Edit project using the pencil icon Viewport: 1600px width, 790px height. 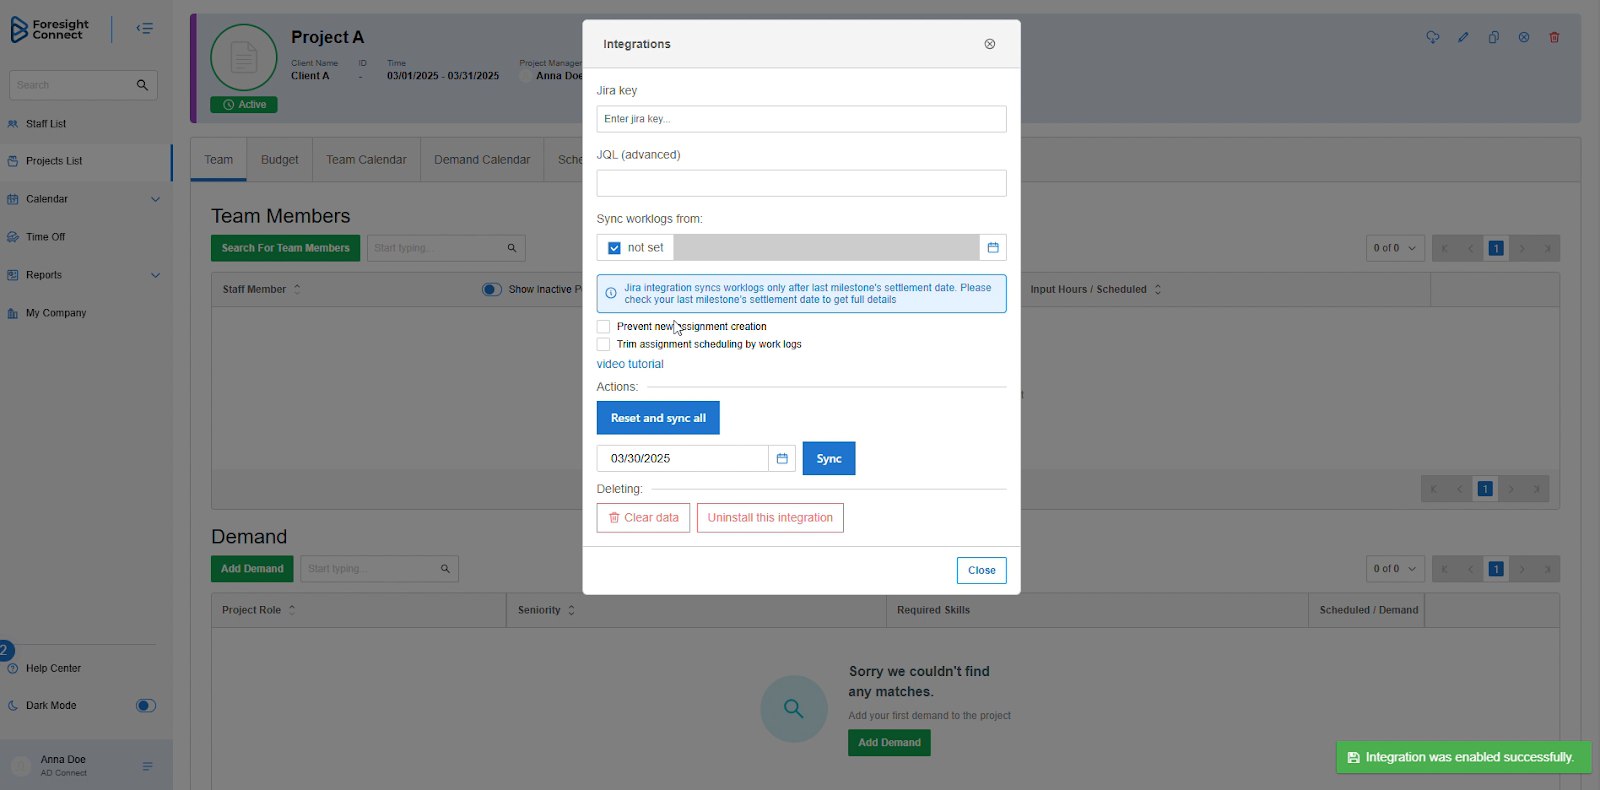(x=1463, y=37)
